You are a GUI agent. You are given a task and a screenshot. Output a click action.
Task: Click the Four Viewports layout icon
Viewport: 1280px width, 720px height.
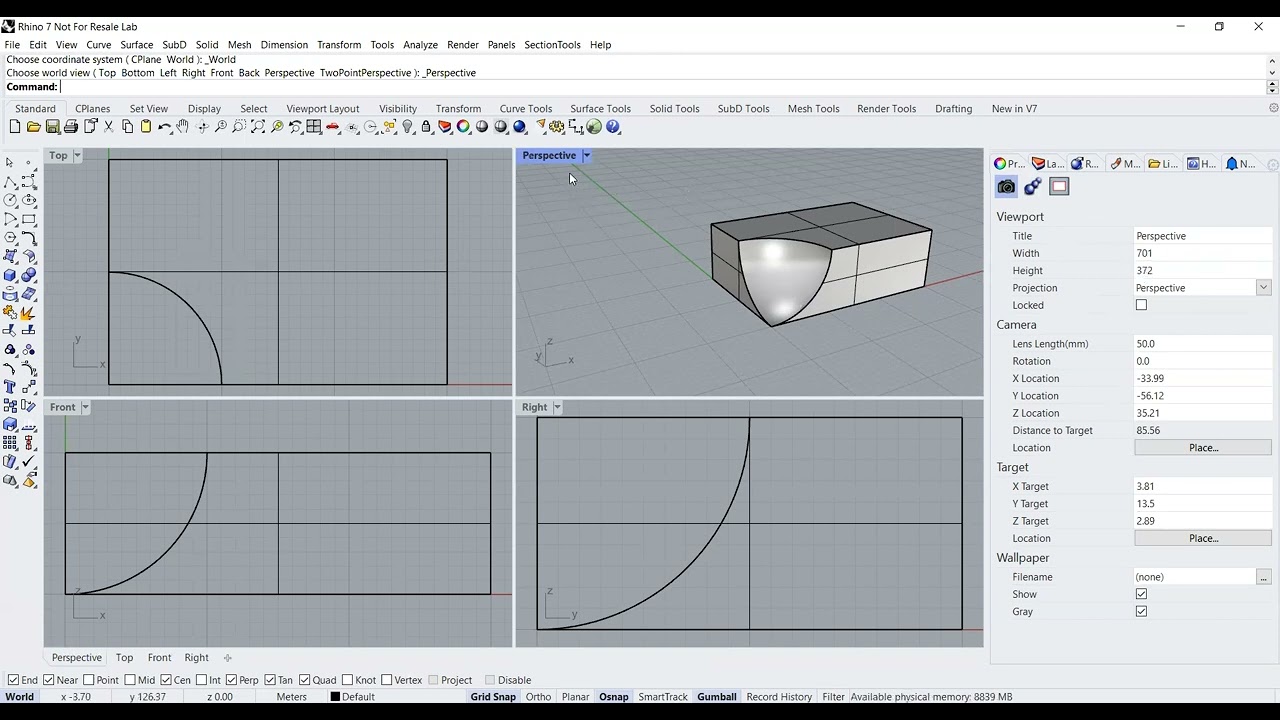(314, 127)
